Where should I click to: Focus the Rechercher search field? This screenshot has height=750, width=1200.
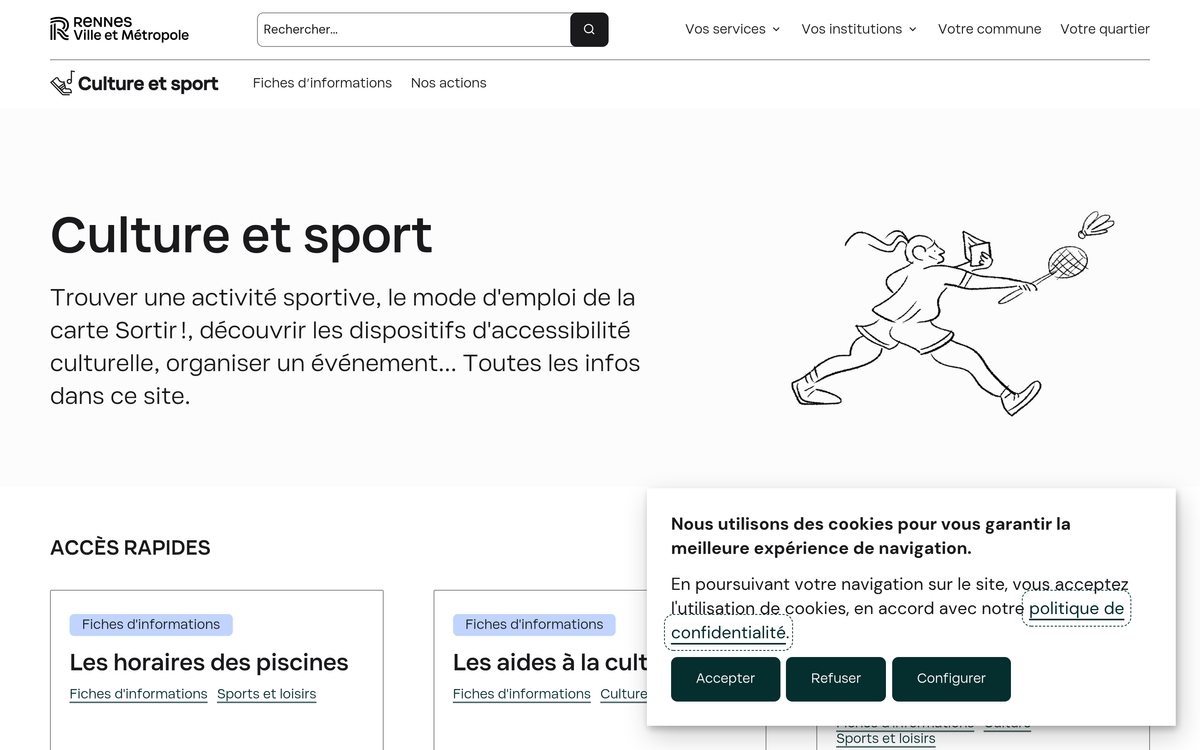tap(414, 30)
